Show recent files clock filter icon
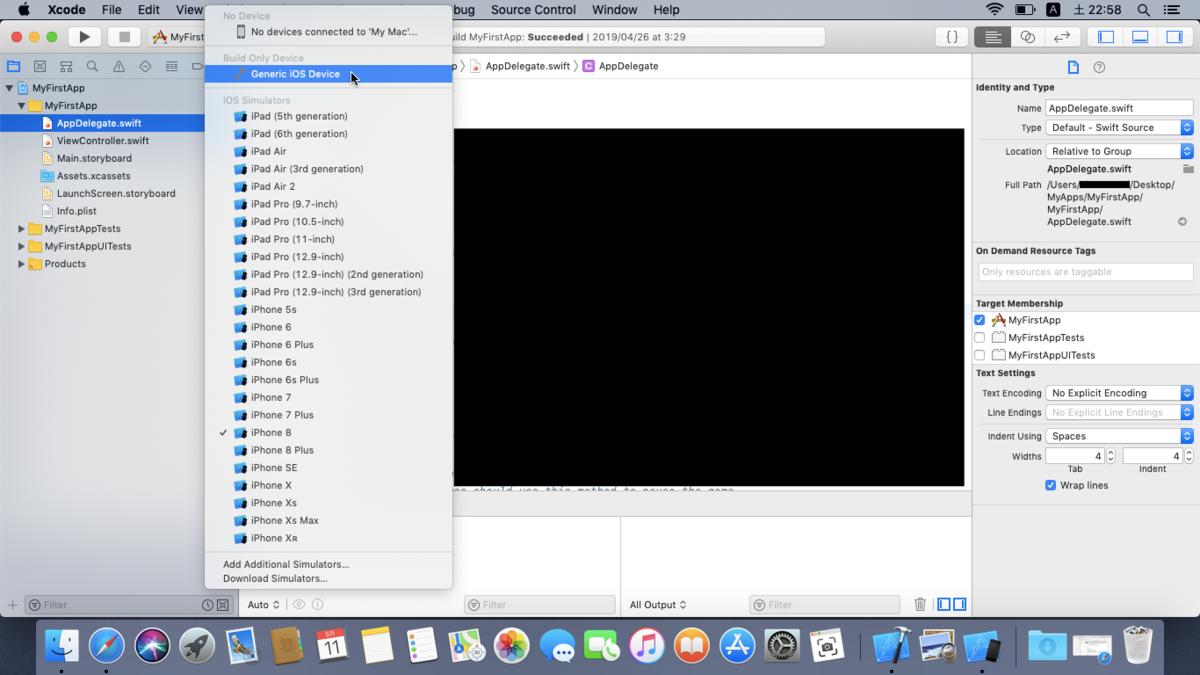 [207, 605]
